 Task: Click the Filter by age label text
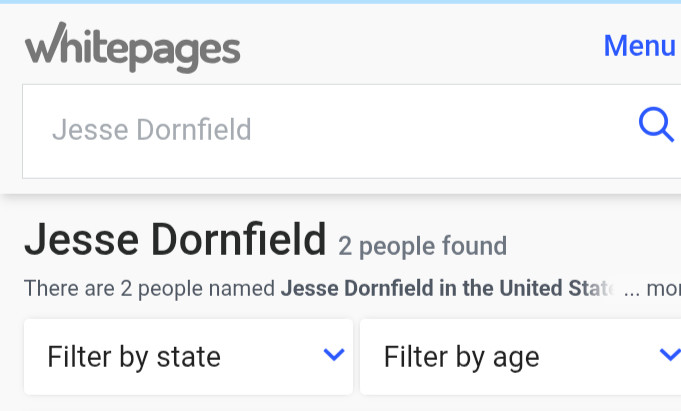pos(462,357)
